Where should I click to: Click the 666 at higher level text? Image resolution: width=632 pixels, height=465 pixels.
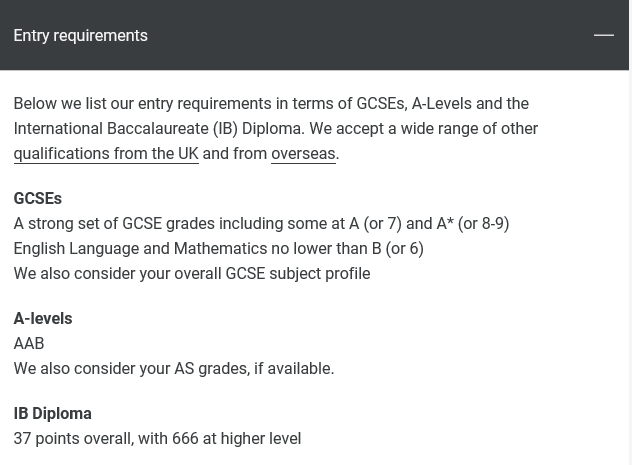click(x=236, y=438)
